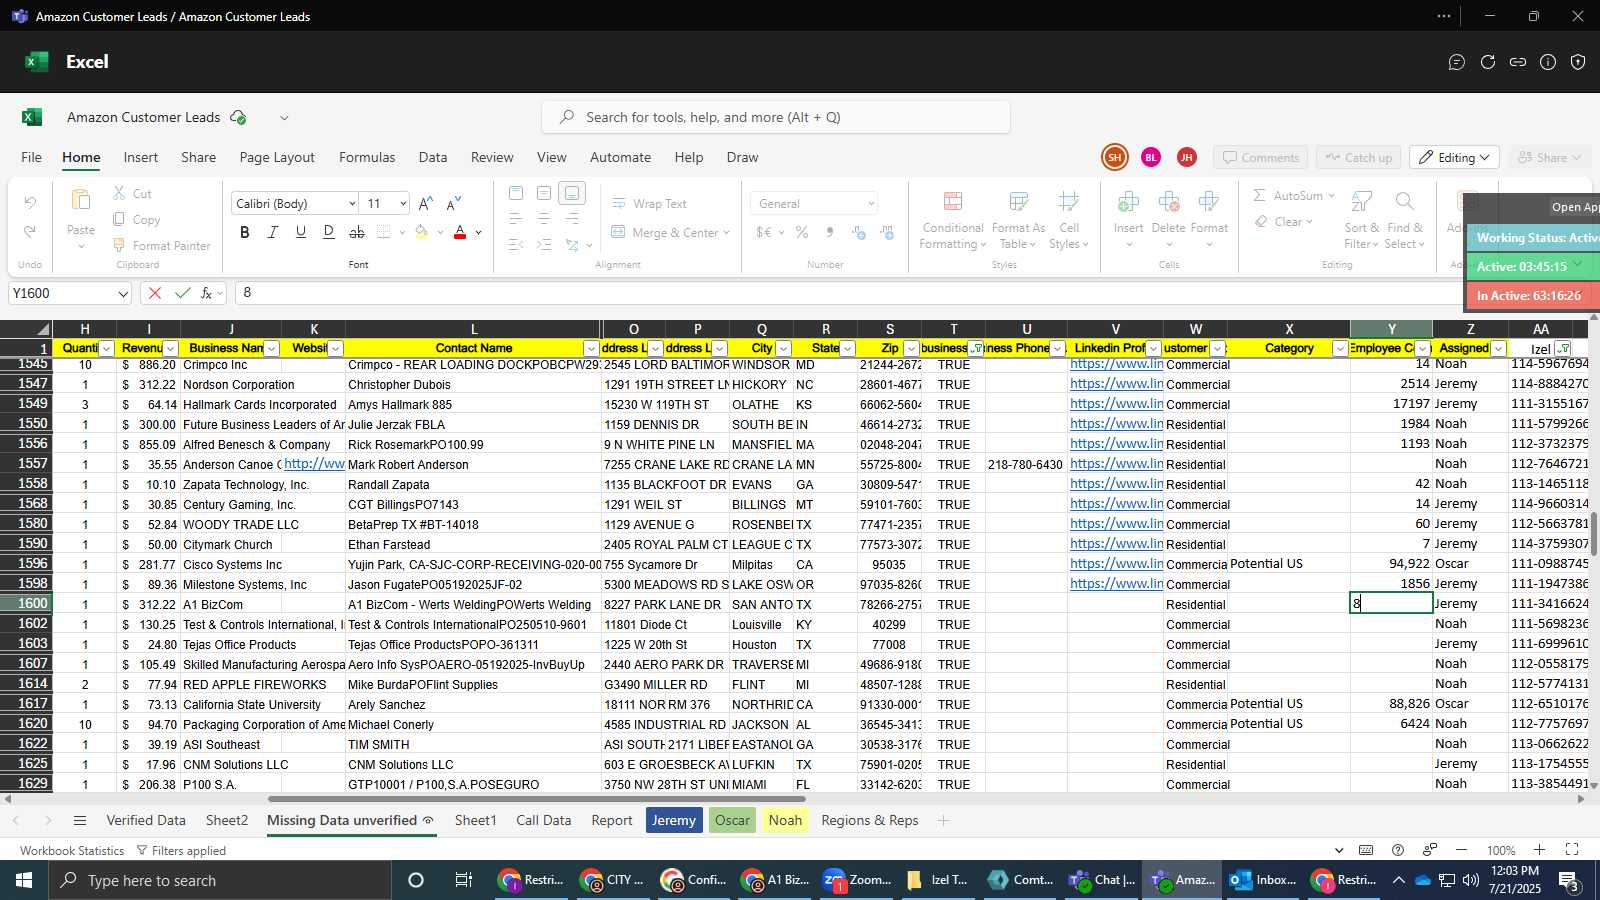The image size is (1600, 900).
Task: Open the Fill Color picker
Action: pos(421,232)
